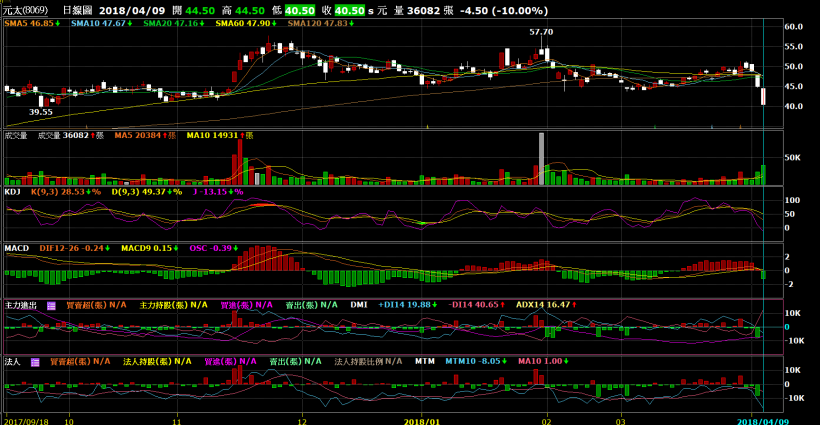The image size is (820, 425).
Task: Select the DMI indicator label
Action: [360, 305]
